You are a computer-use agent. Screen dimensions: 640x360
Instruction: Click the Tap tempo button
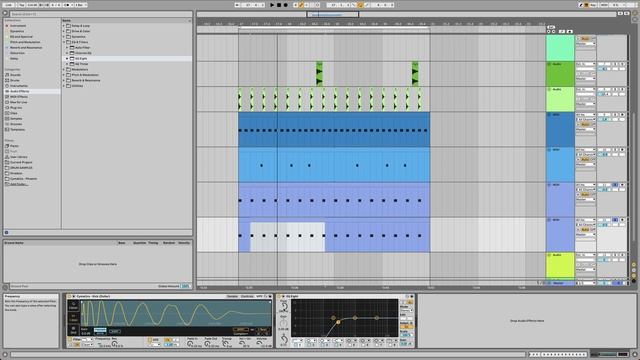coord(22,5)
